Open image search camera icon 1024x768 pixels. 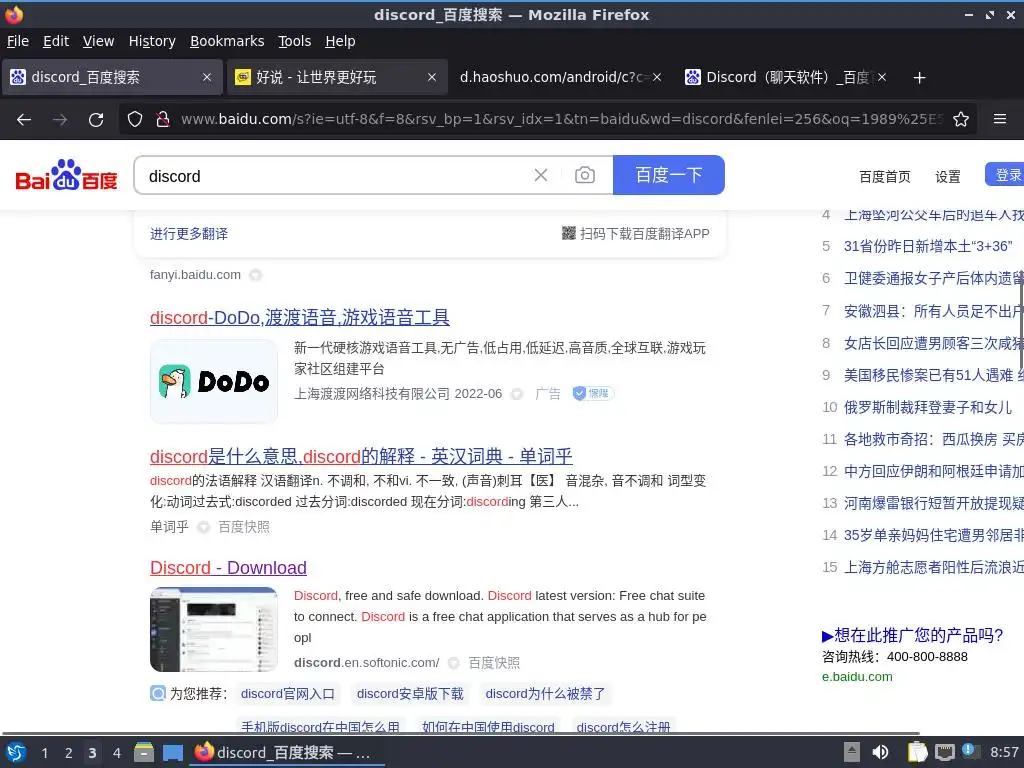(584, 175)
